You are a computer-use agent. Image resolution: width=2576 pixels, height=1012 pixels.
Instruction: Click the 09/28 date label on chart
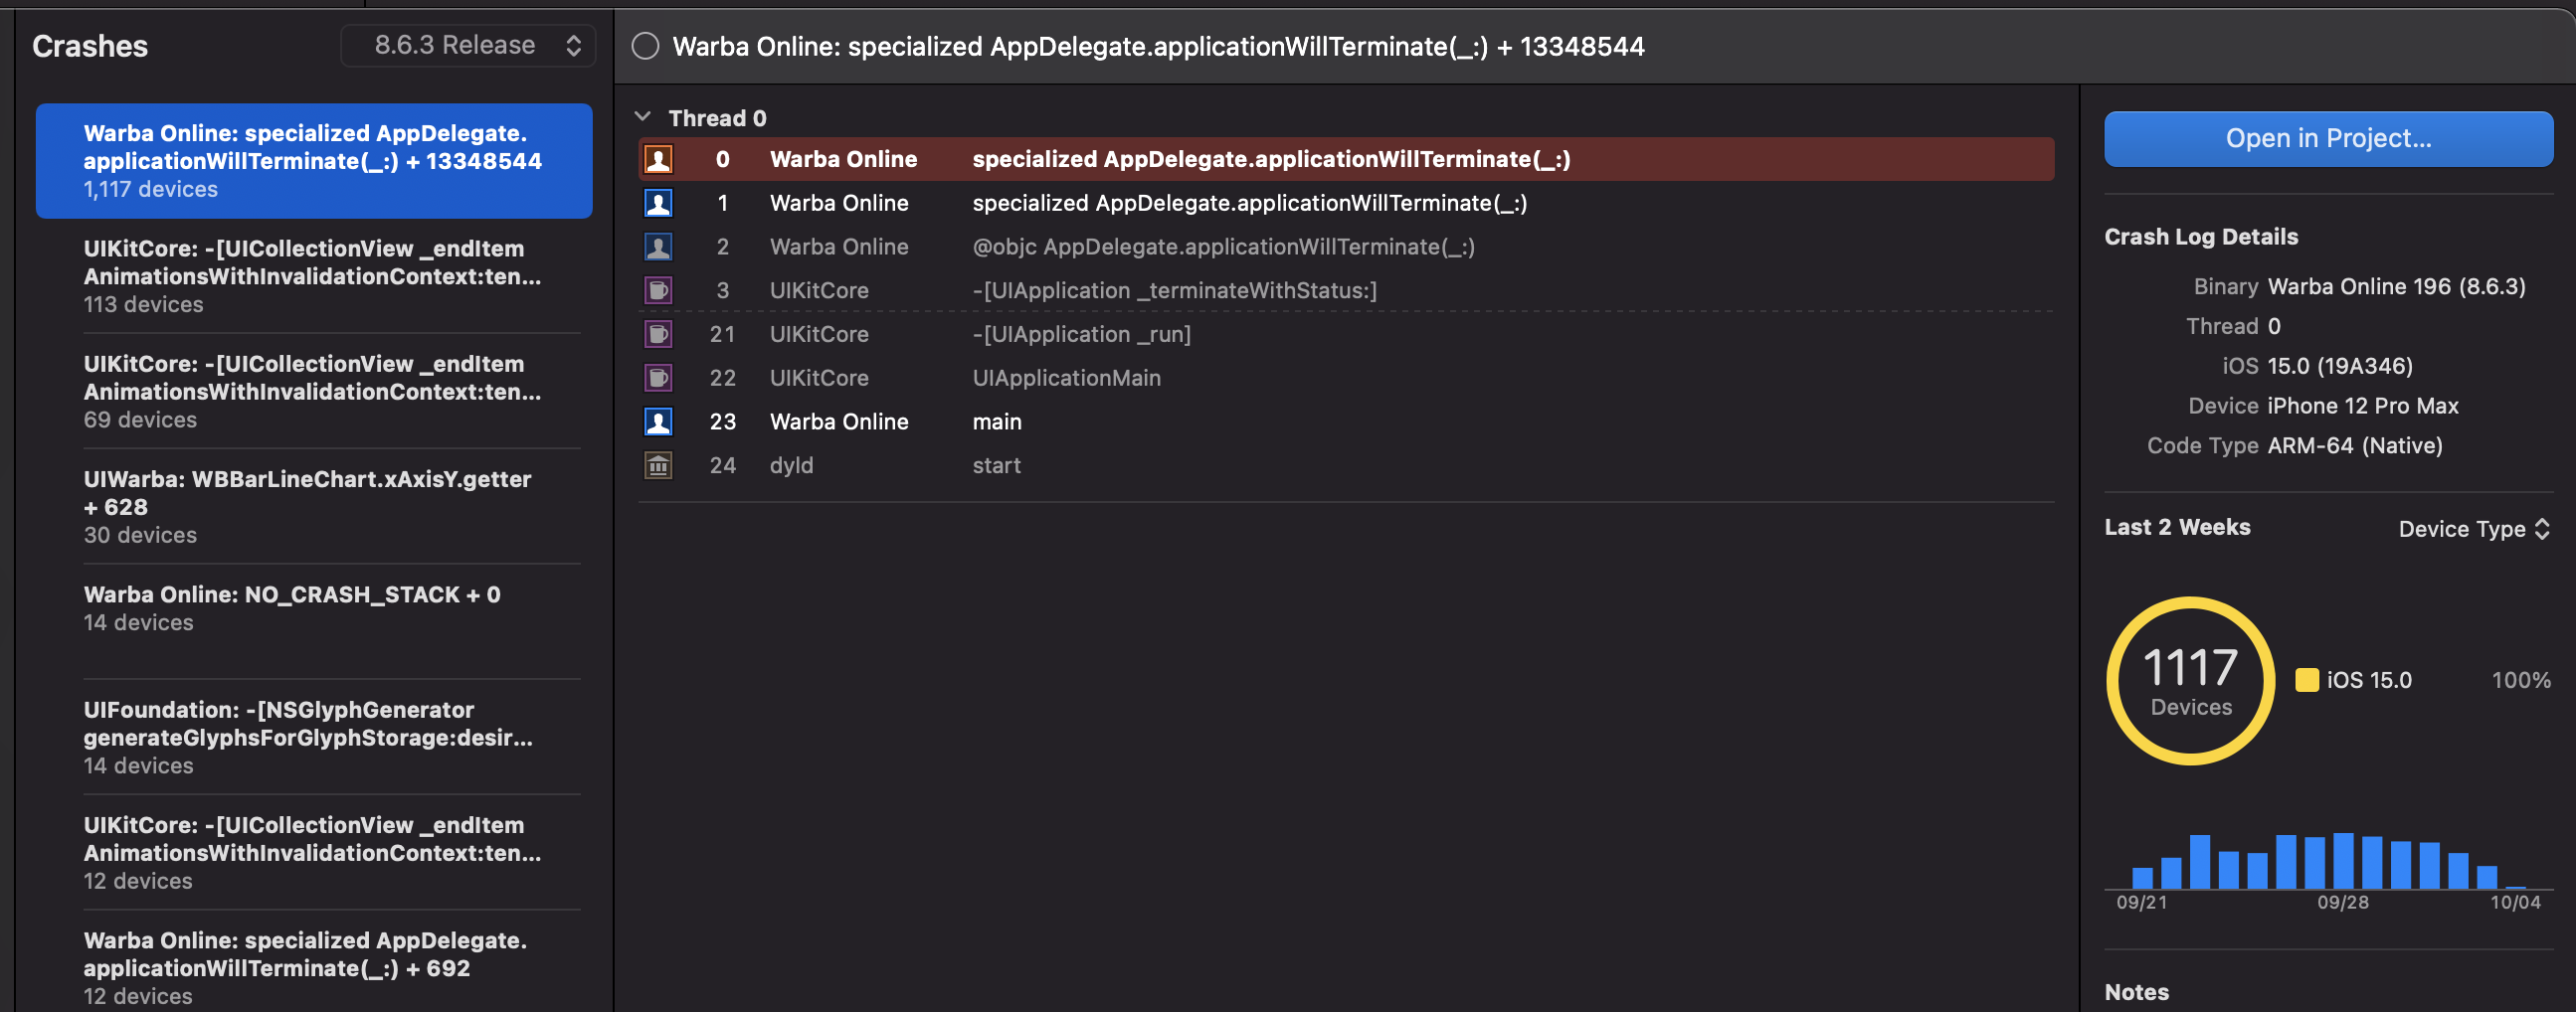click(2343, 902)
